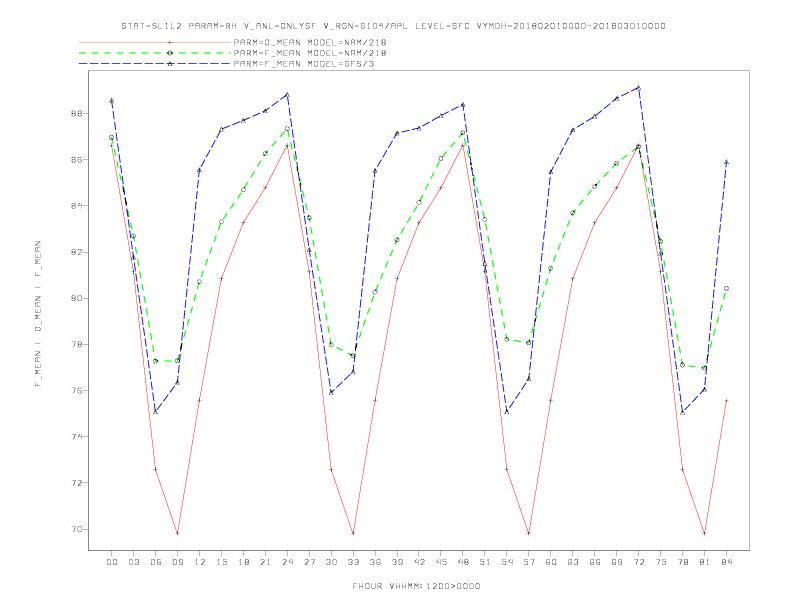Click the vertical y-axis title F_MEAN | O_MEAN | F_MEAN
This screenshot has height=612, width=792.
tap(38, 314)
